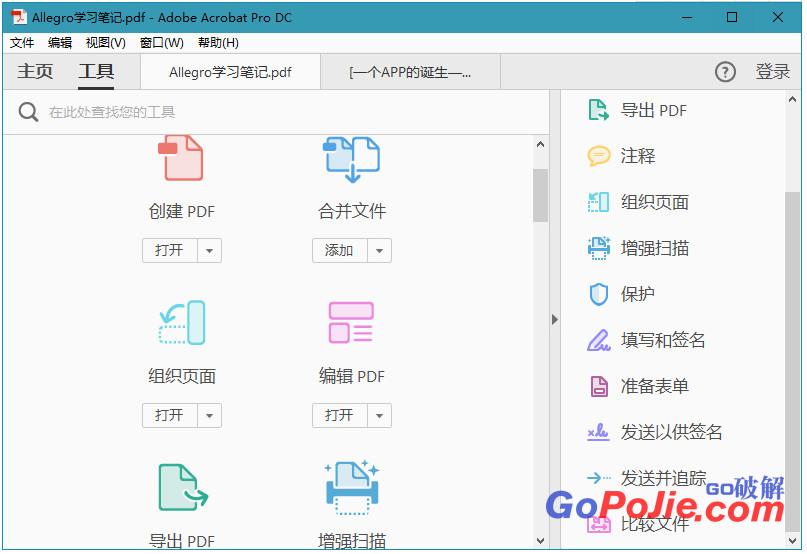807x554 pixels.
Task: Click the right sidebar scrollbar thumb
Action: (793, 361)
